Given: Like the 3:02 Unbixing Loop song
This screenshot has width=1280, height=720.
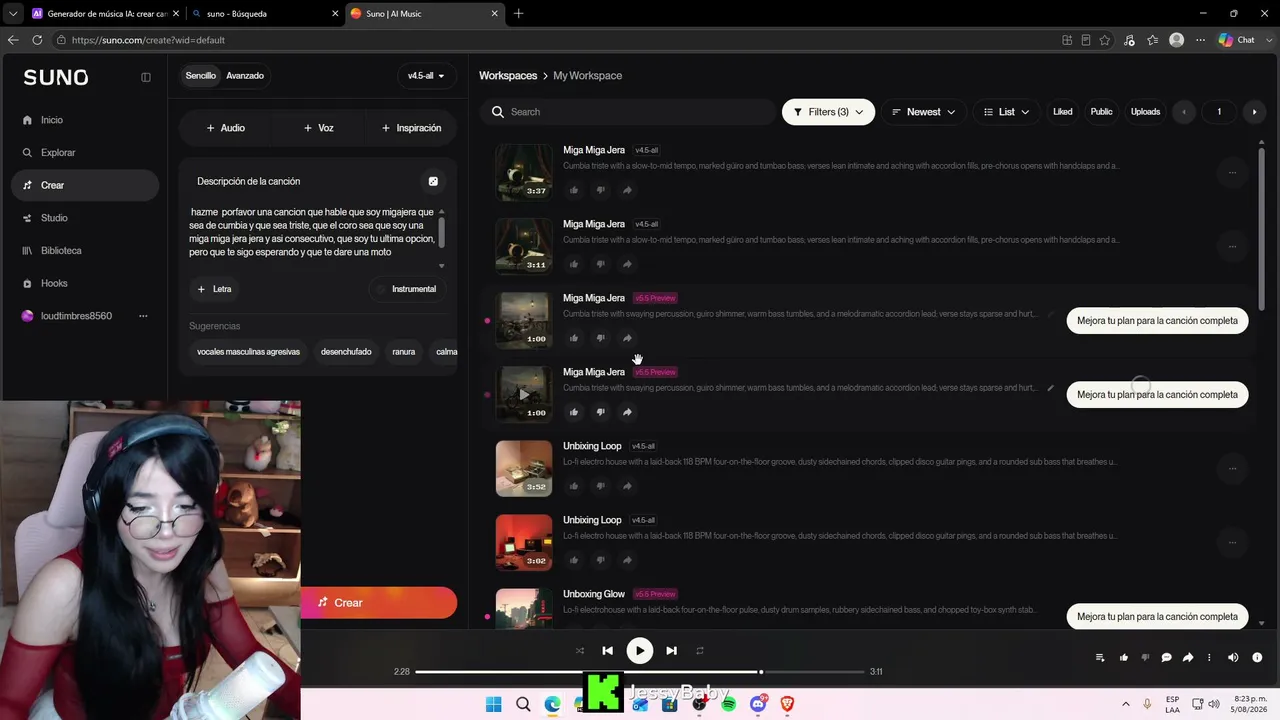Looking at the screenshot, I should tap(574, 560).
